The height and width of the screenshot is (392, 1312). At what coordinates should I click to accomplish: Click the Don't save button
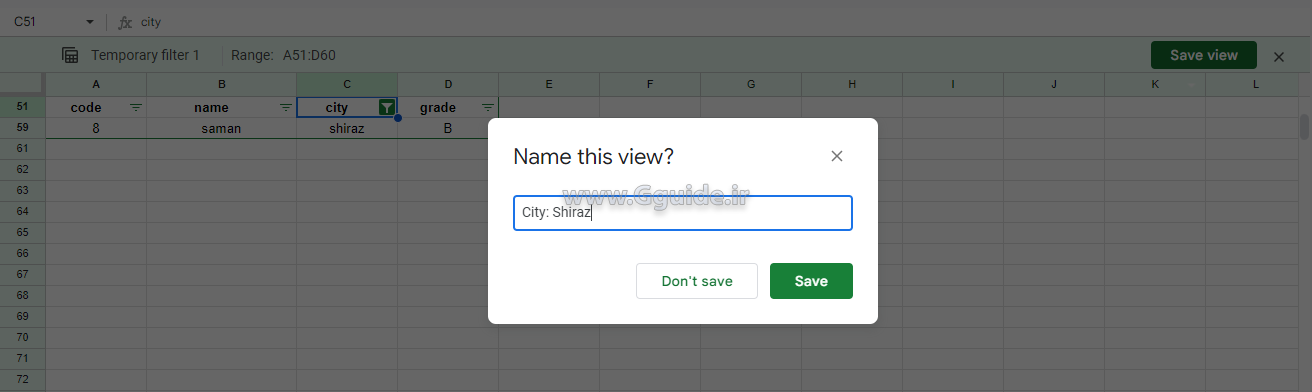(697, 281)
